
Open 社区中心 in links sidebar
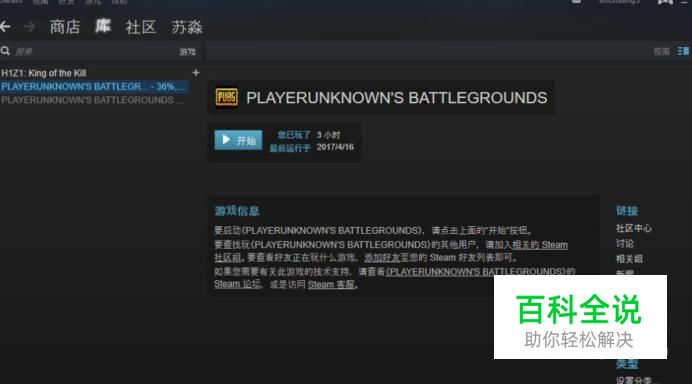(634, 228)
